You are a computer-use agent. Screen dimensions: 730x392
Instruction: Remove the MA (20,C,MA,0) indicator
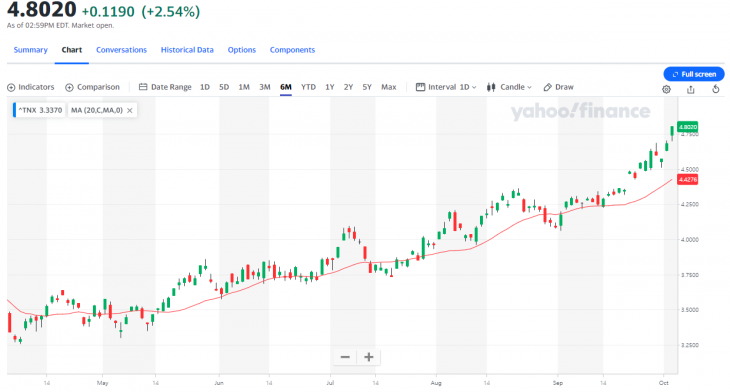tap(130, 110)
